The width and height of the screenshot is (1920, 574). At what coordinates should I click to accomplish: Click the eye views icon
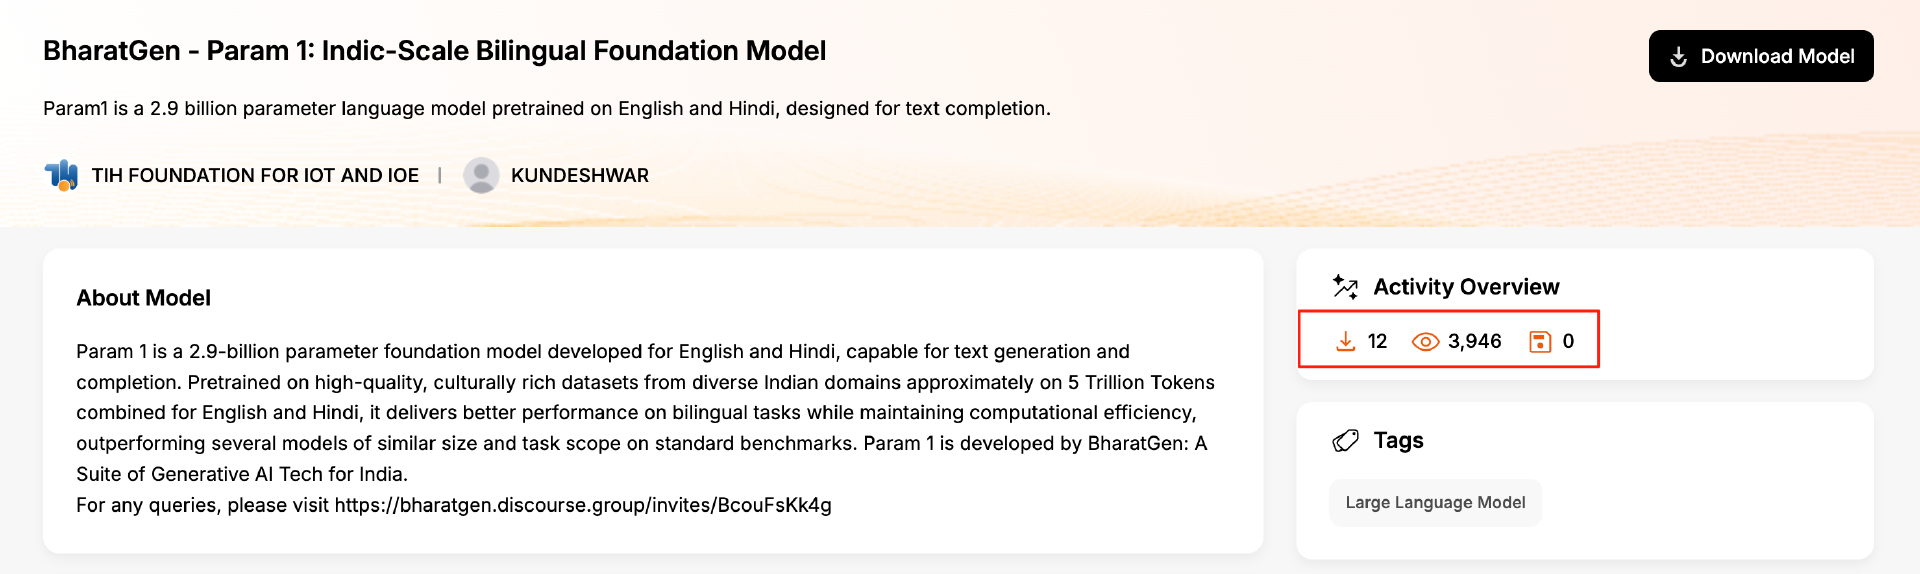click(1425, 342)
